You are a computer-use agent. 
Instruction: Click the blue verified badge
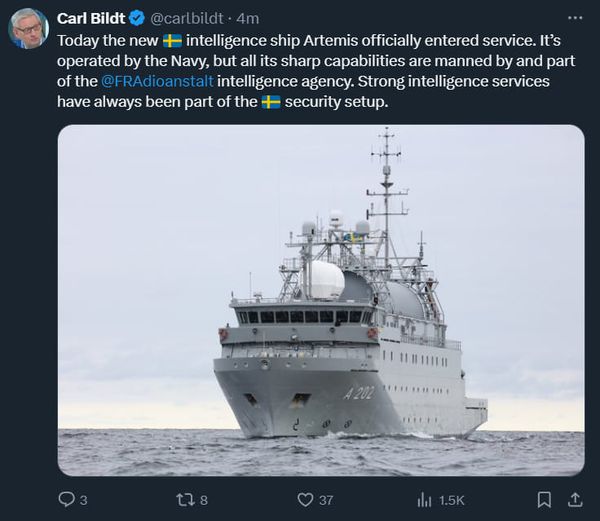click(x=138, y=18)
